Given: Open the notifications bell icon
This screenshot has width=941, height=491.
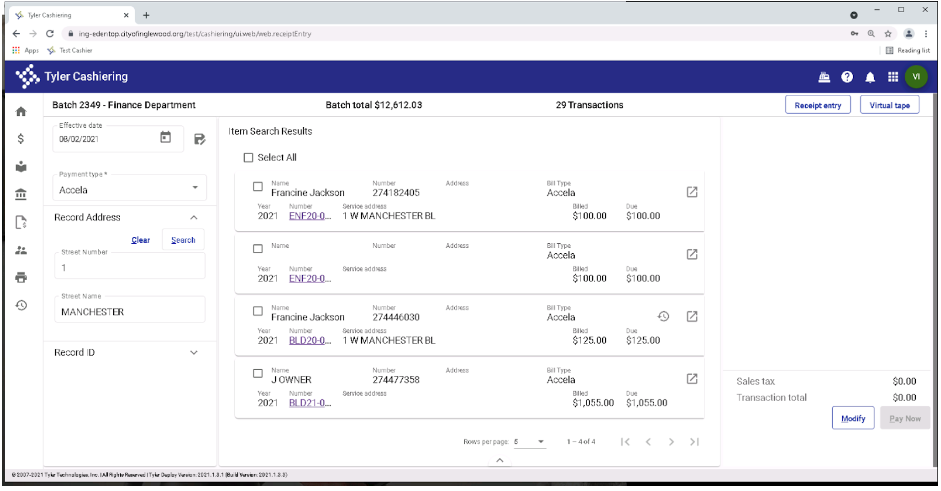Looking at the screenshot, I should [870, 77].
